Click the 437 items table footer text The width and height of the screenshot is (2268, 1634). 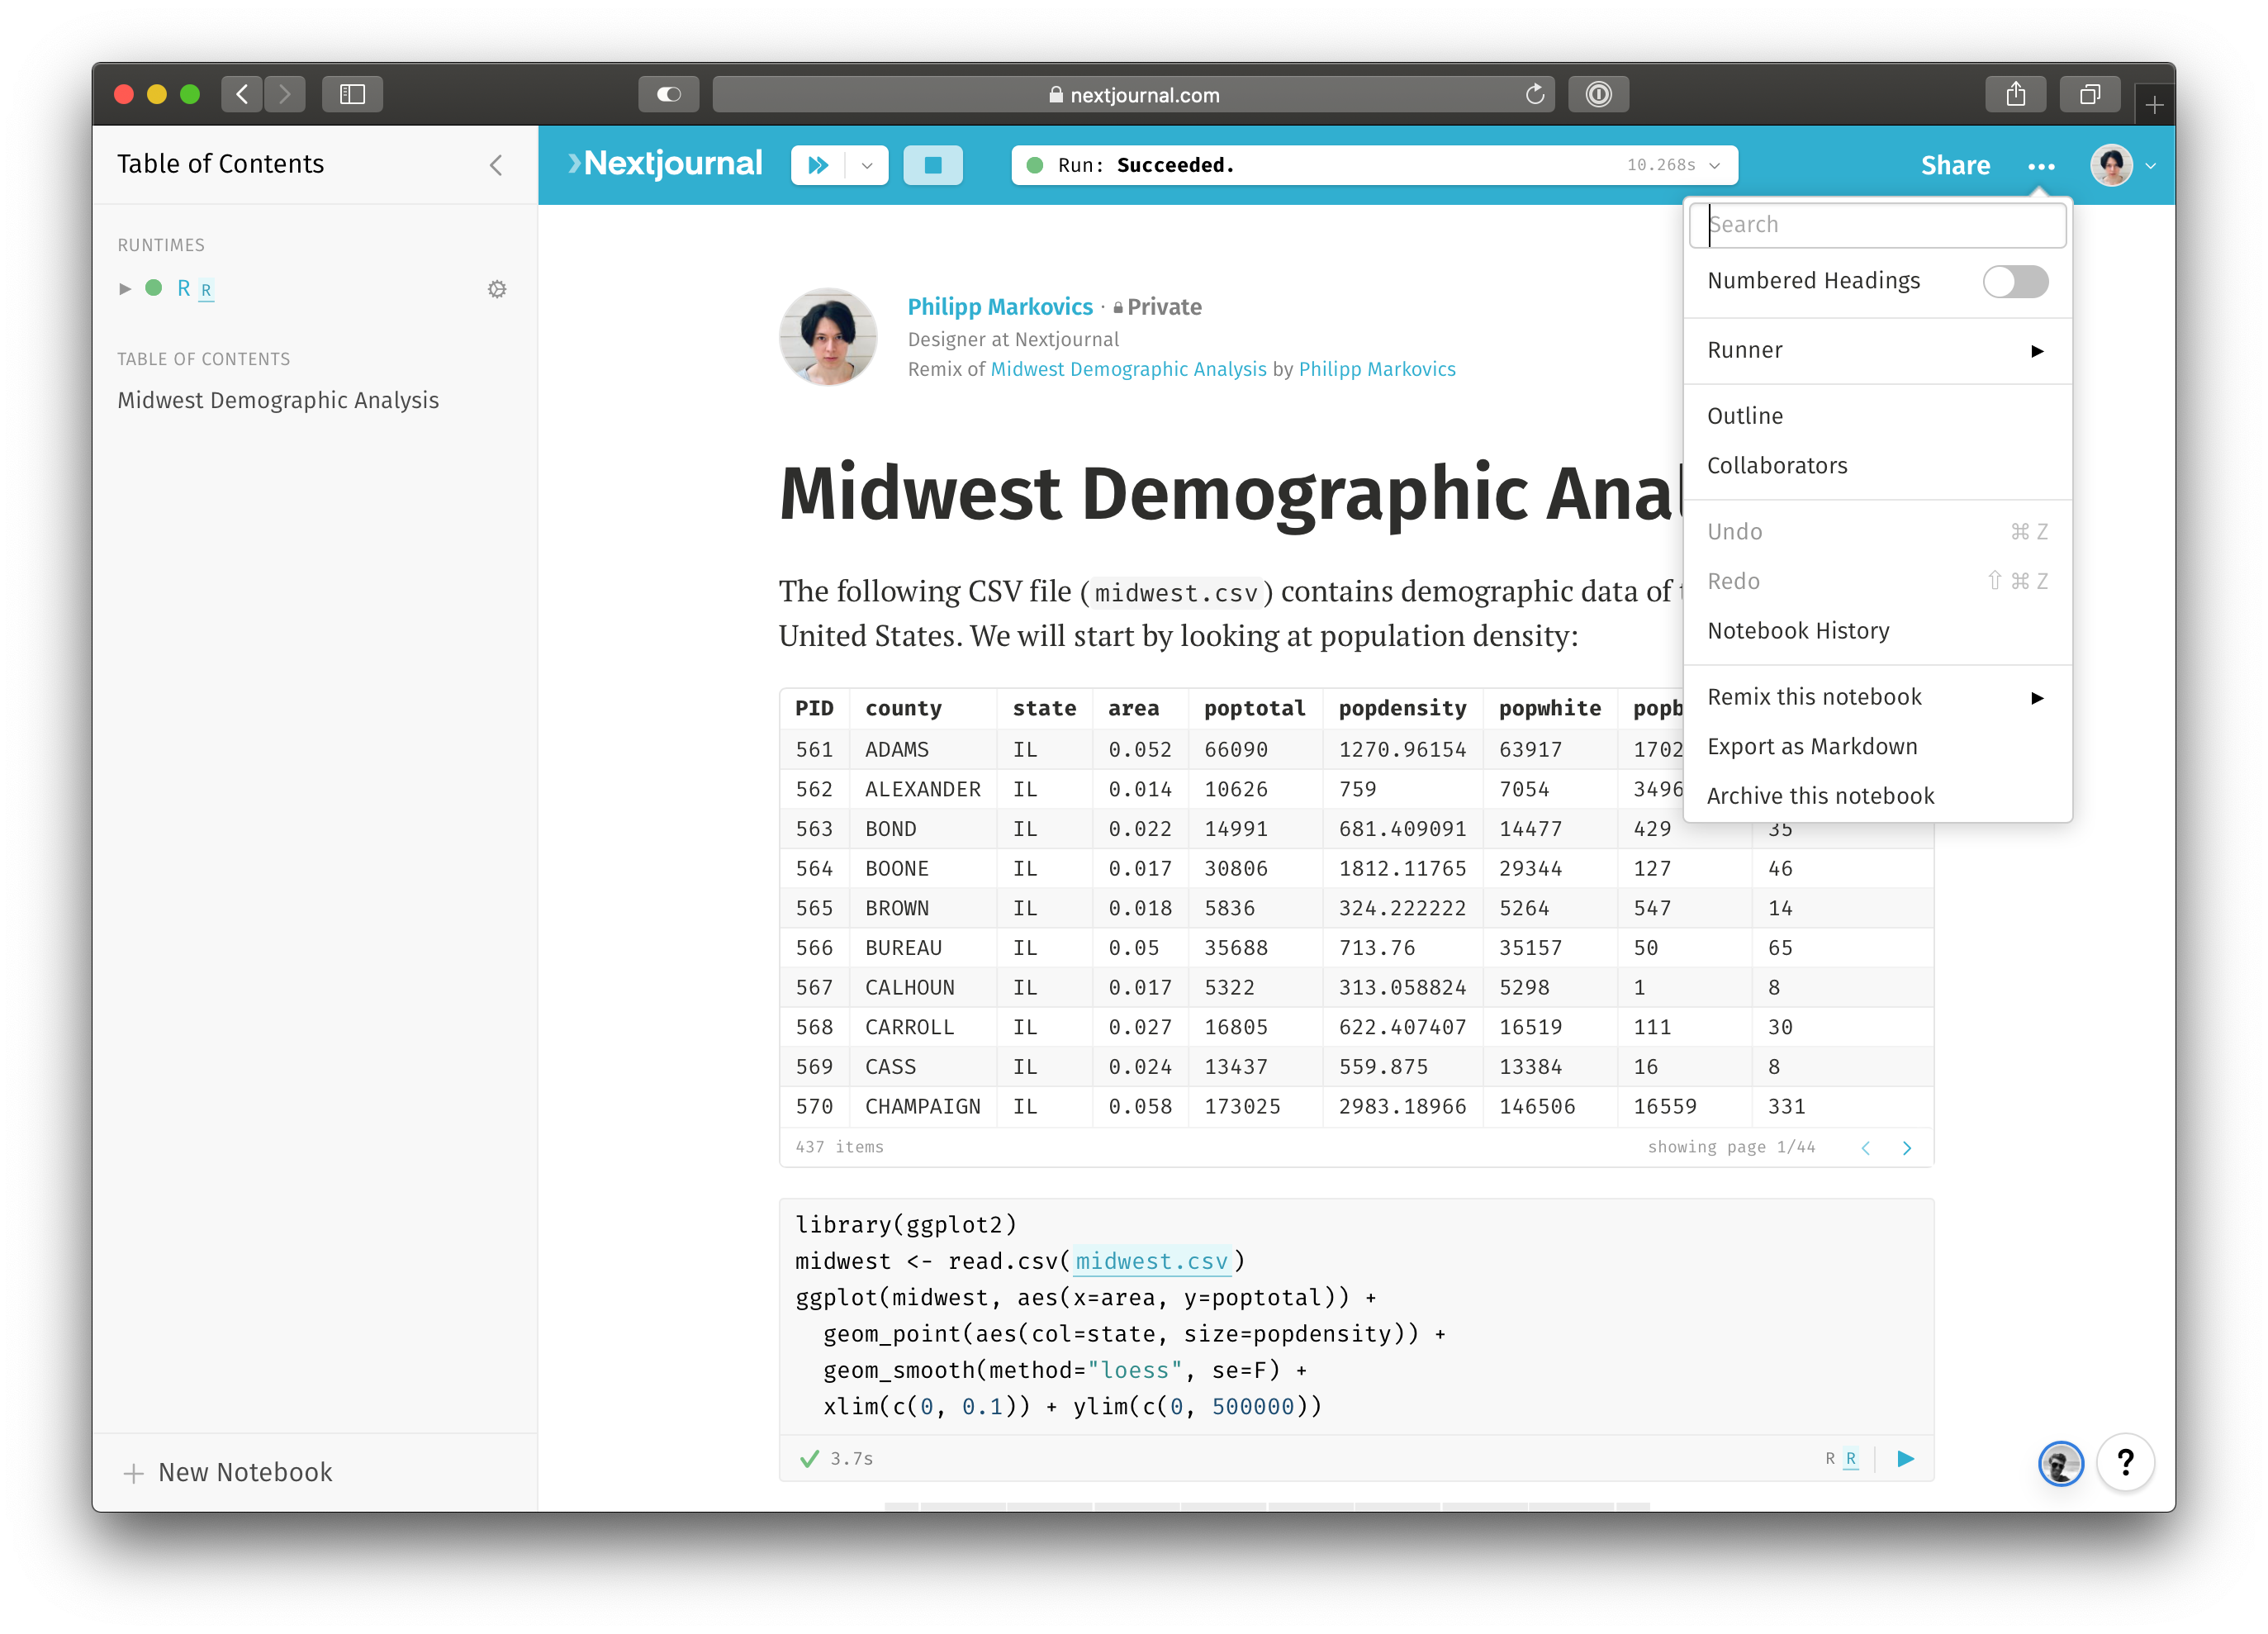pyautogui.click(x=839, y=1147)
